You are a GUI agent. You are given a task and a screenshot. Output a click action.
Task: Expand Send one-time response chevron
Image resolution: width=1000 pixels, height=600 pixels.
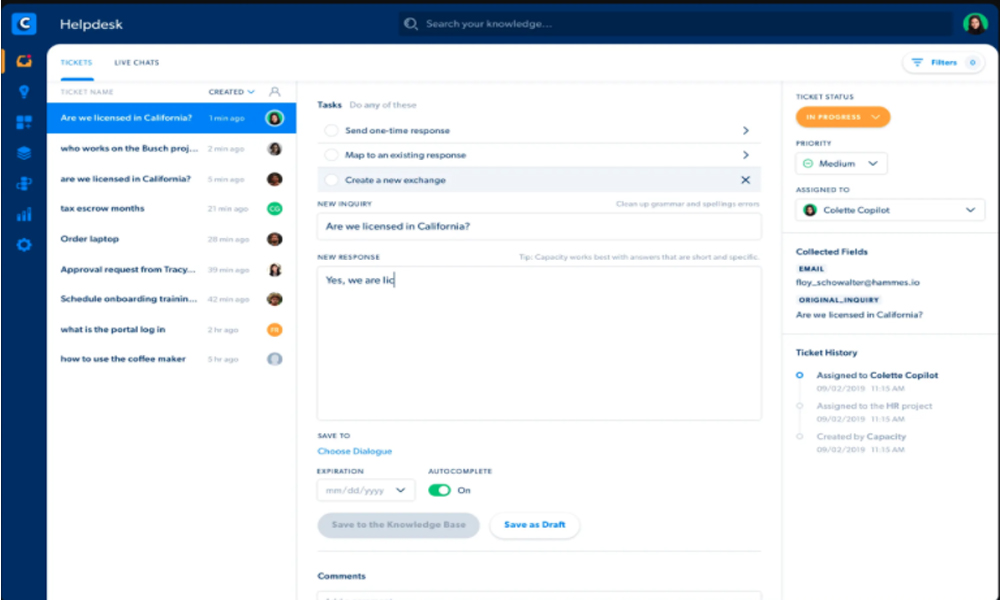click(x=746, y=131)
